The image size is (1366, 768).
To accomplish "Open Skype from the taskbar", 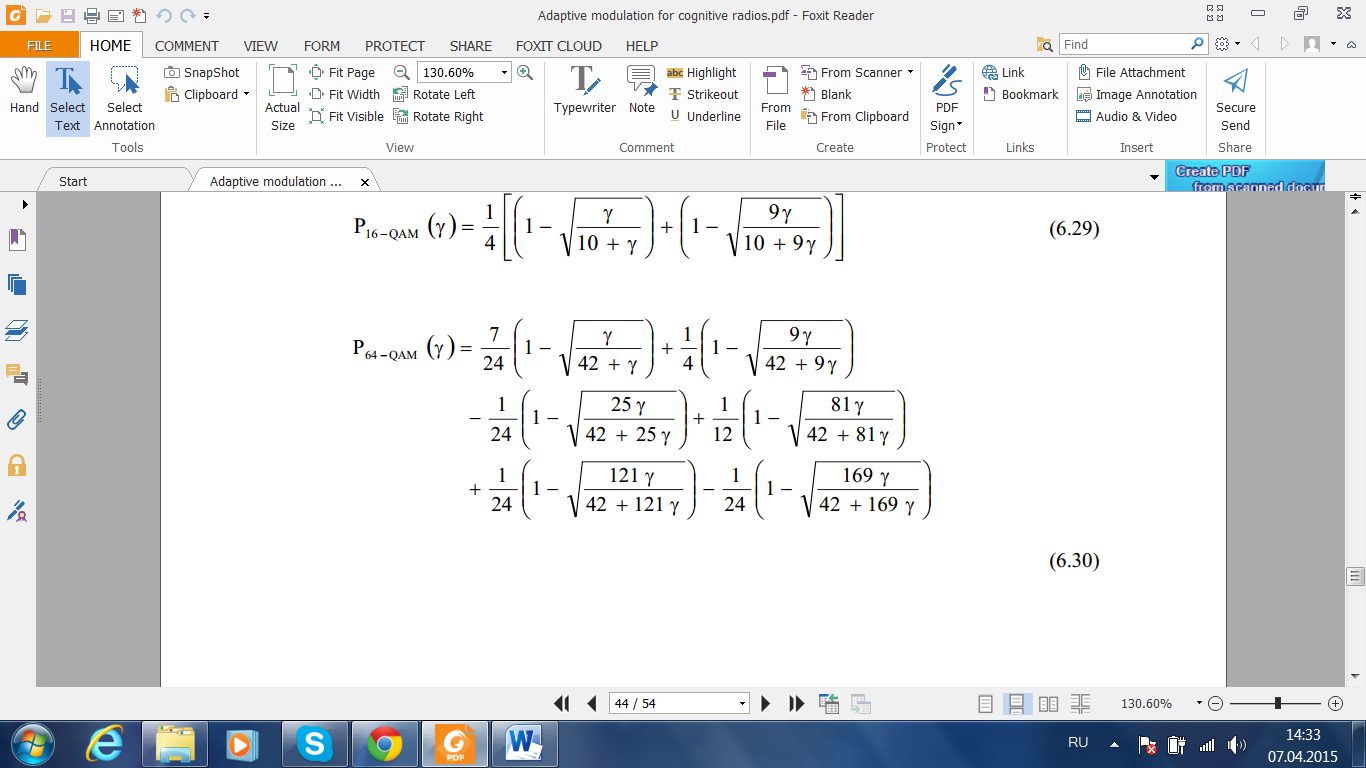I will tap(315, 744).
